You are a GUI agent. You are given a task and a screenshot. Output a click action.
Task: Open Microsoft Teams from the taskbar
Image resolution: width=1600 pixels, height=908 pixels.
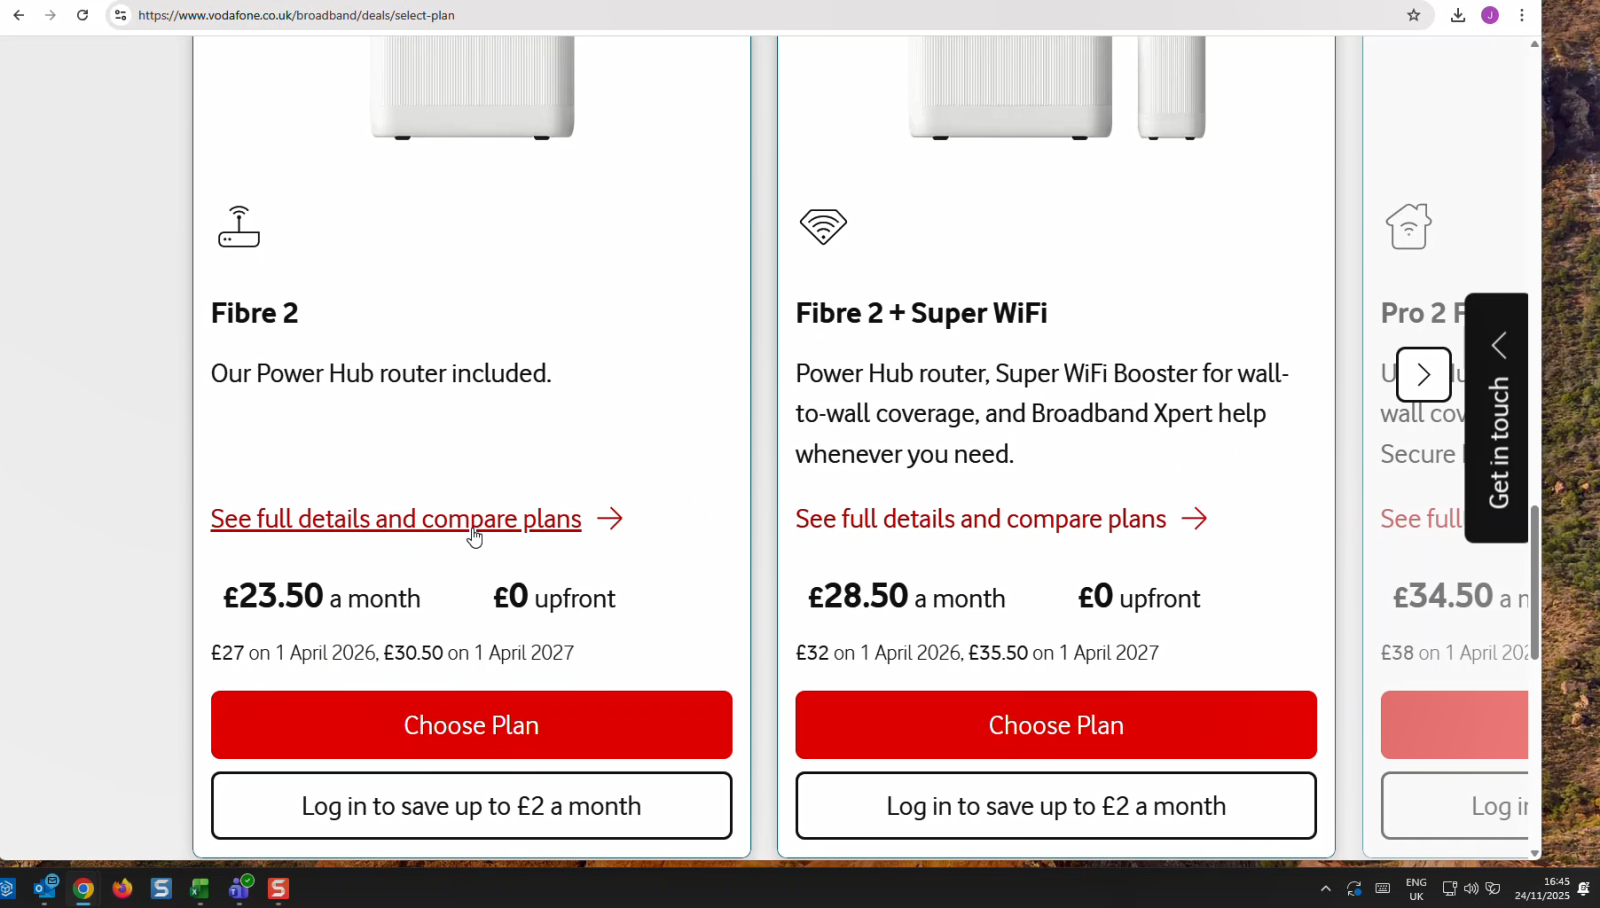[240, 888]
